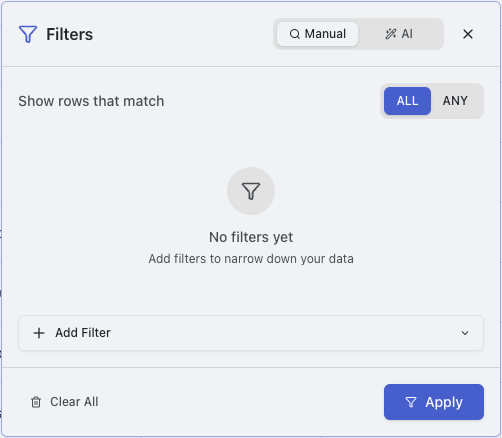Viewport: 502px width, 438px height.
Task: Click the "Filters" panel title
Action: click(x=70, y=34)
